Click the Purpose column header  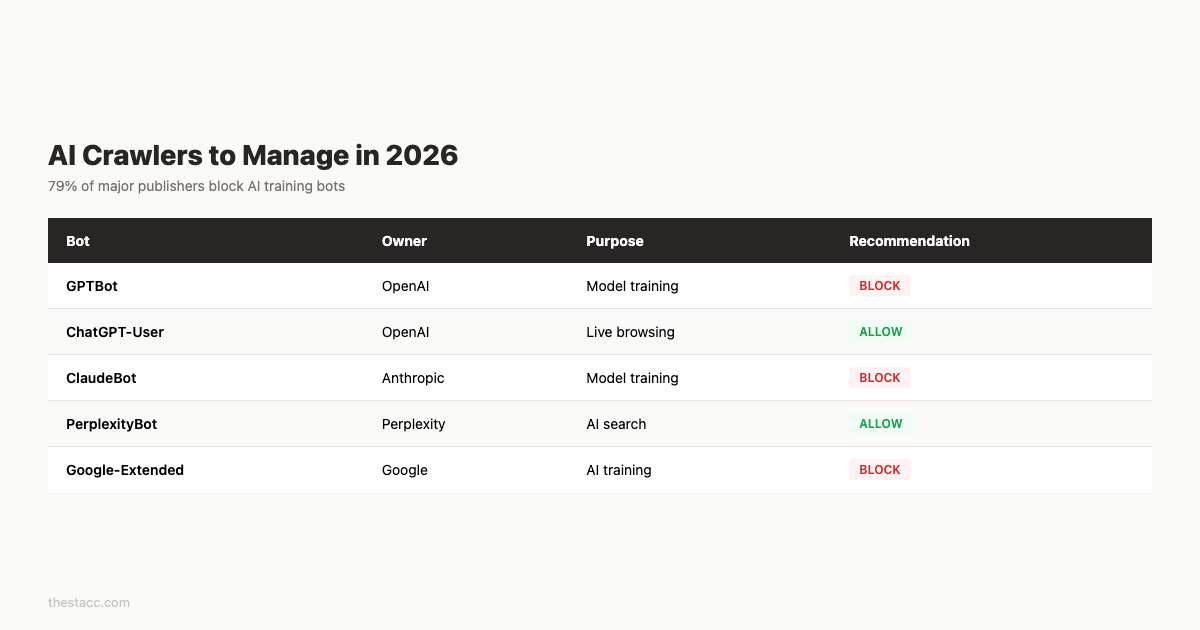click(x=615, y=241)
